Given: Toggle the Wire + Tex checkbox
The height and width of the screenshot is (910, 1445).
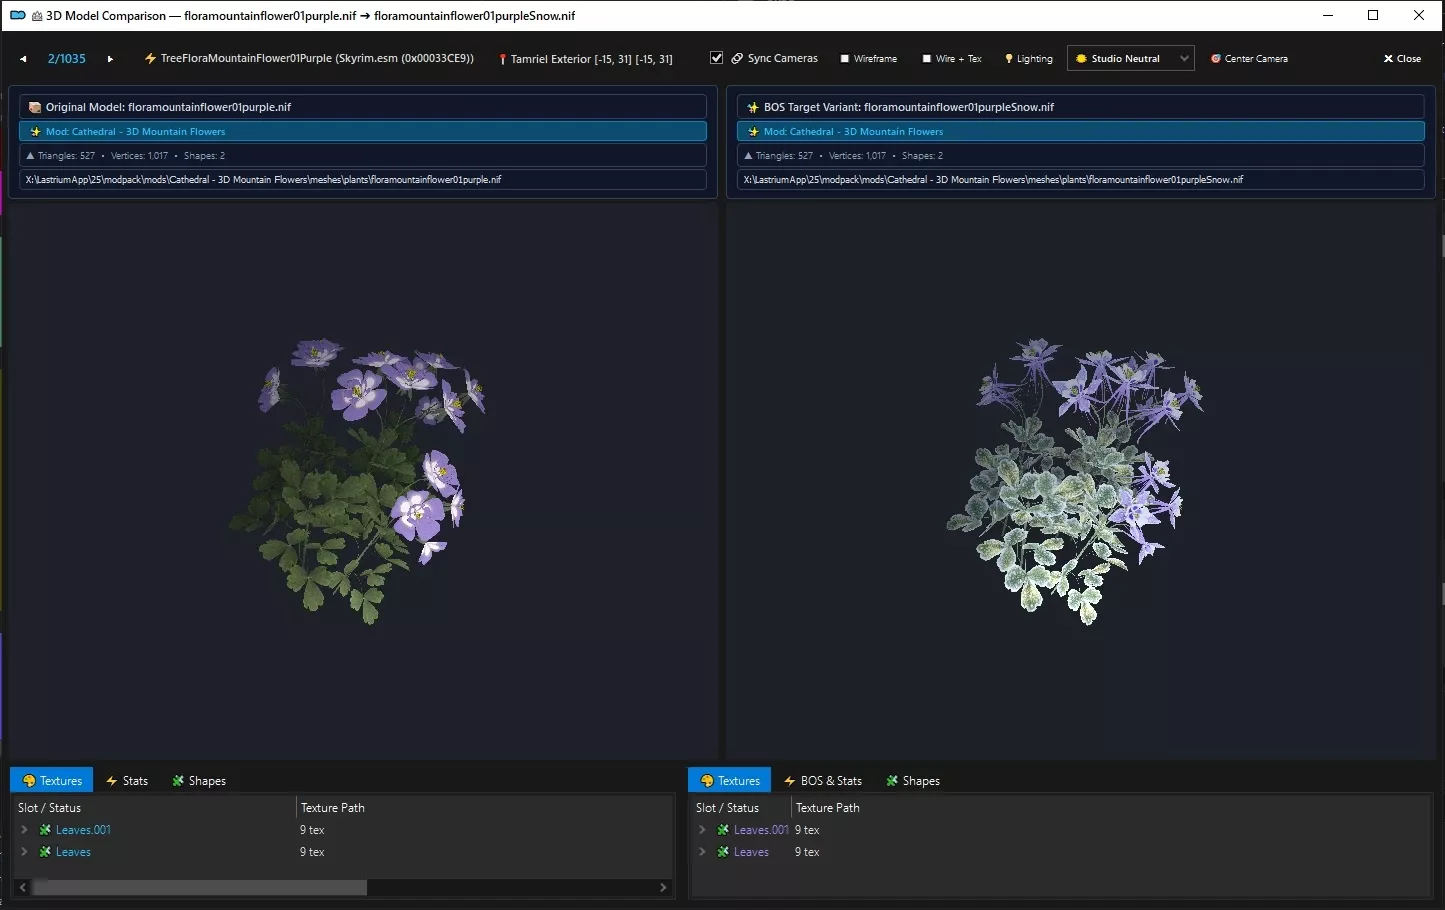Looking at the screenshot, I should click(927, 59).
